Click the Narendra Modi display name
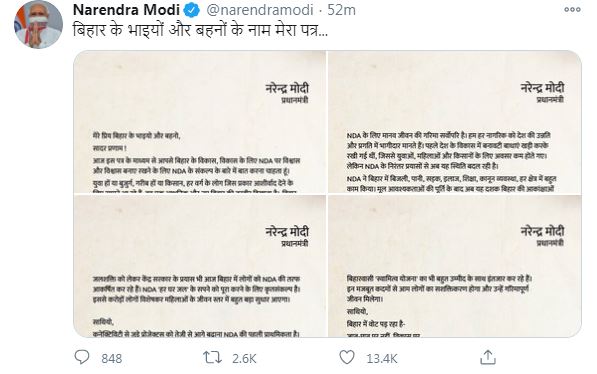597x374 pixels. tap(126, 10)
